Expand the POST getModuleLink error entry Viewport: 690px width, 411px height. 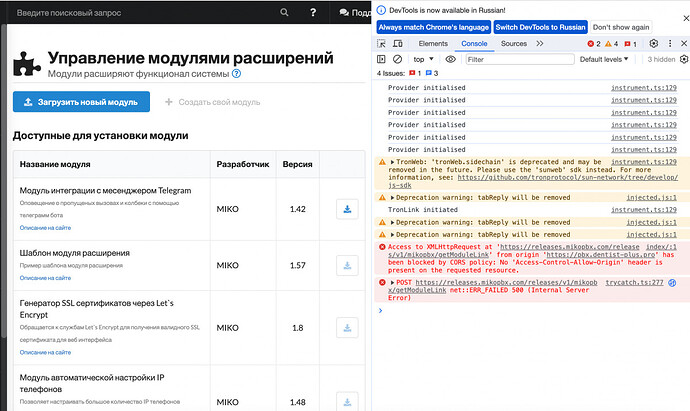tap(392, 283)
